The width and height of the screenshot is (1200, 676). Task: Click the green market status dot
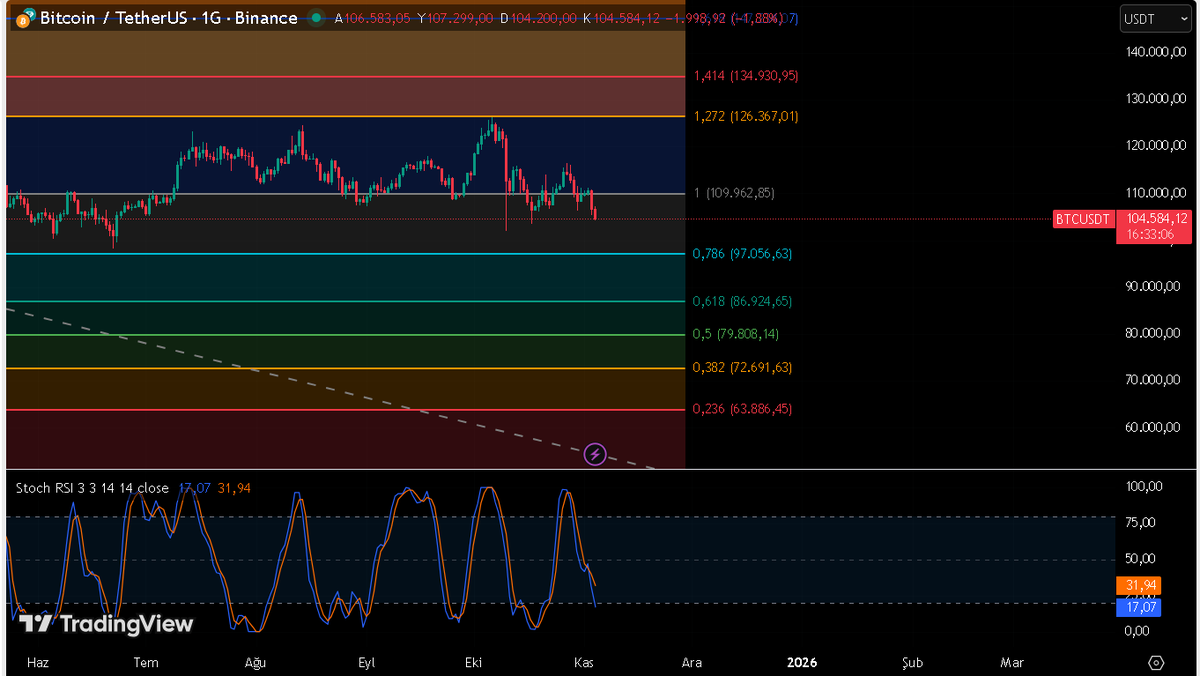point(317,18)
